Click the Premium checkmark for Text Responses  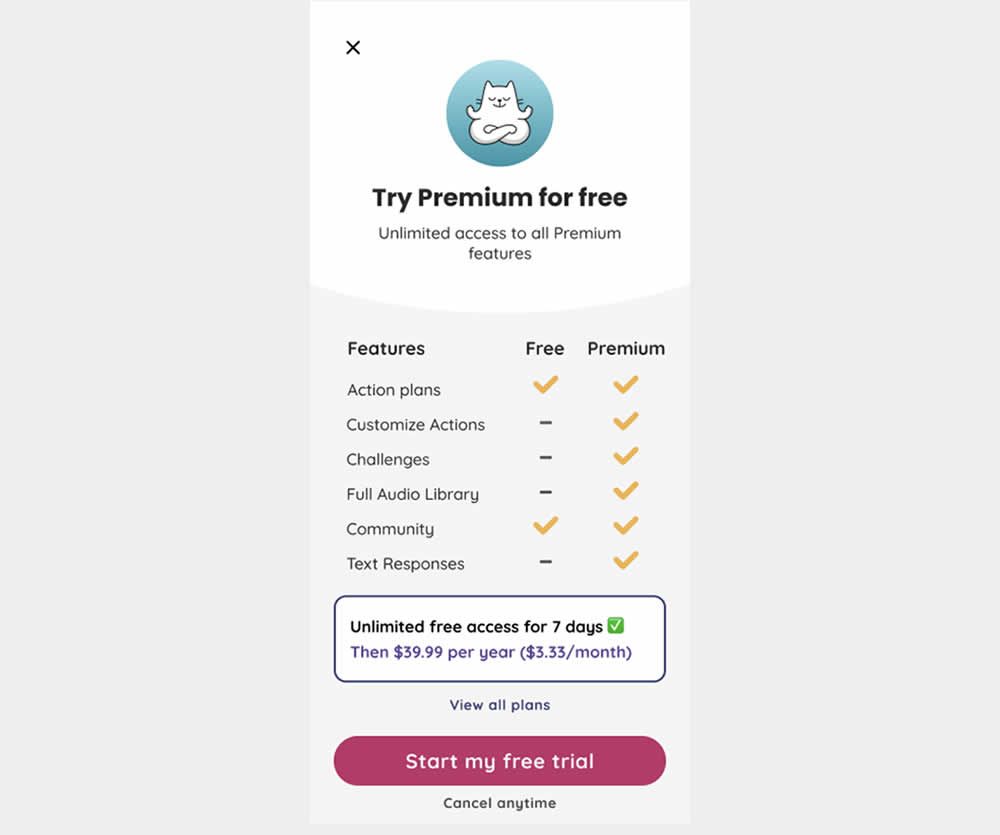point(626,560)
